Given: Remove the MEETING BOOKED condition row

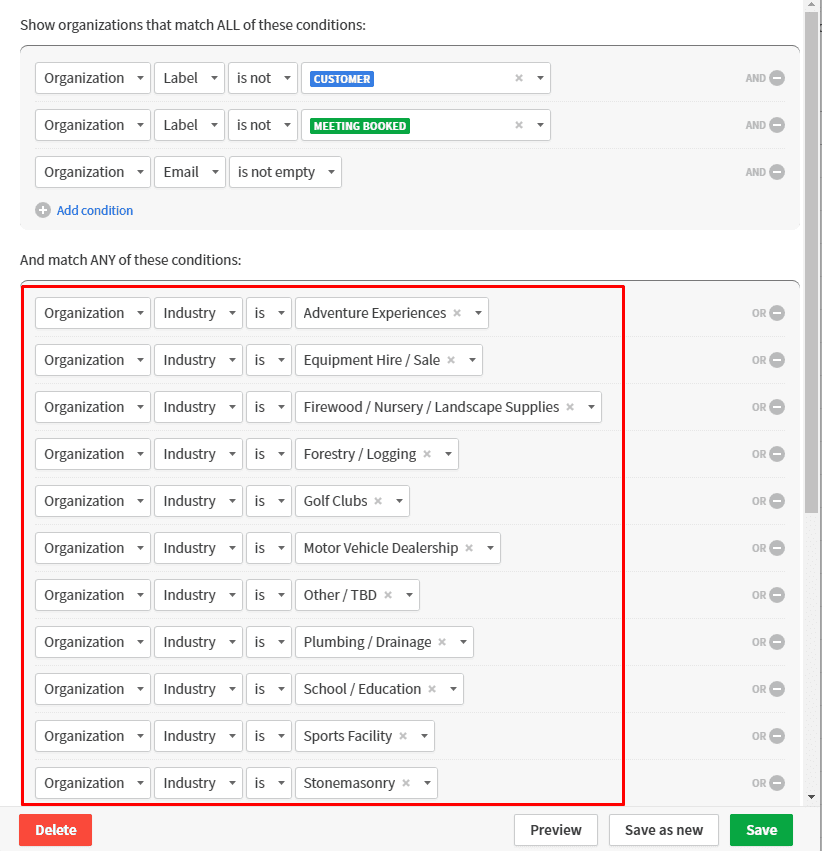Looking at the screenshot, I should 777,125.
